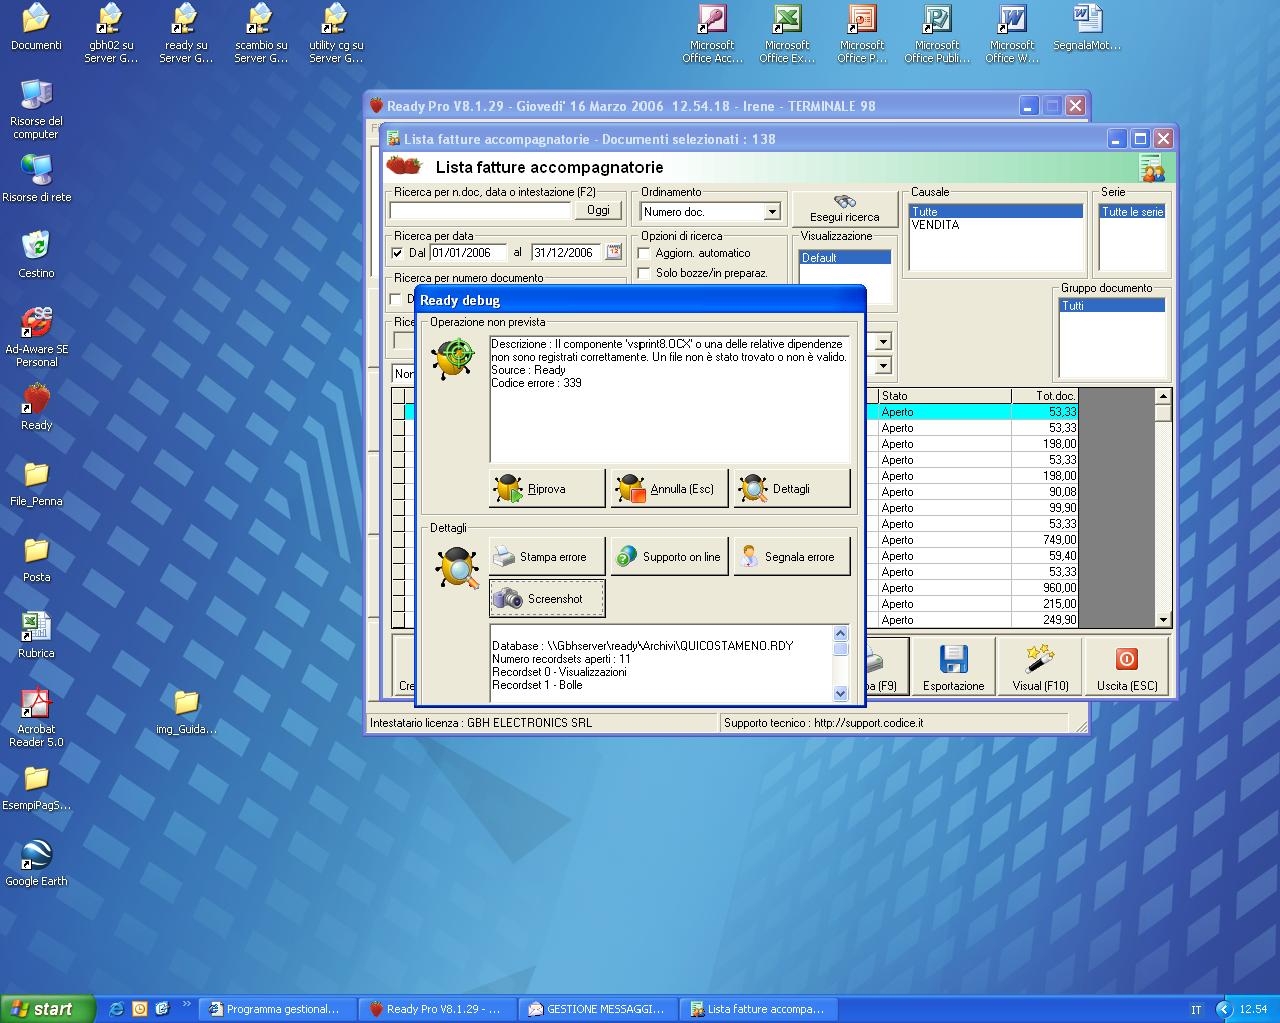1280x1023 pixels.
Task: Click the Screenshot camera button
Action: pyautogui.click(x=547, y=599)
